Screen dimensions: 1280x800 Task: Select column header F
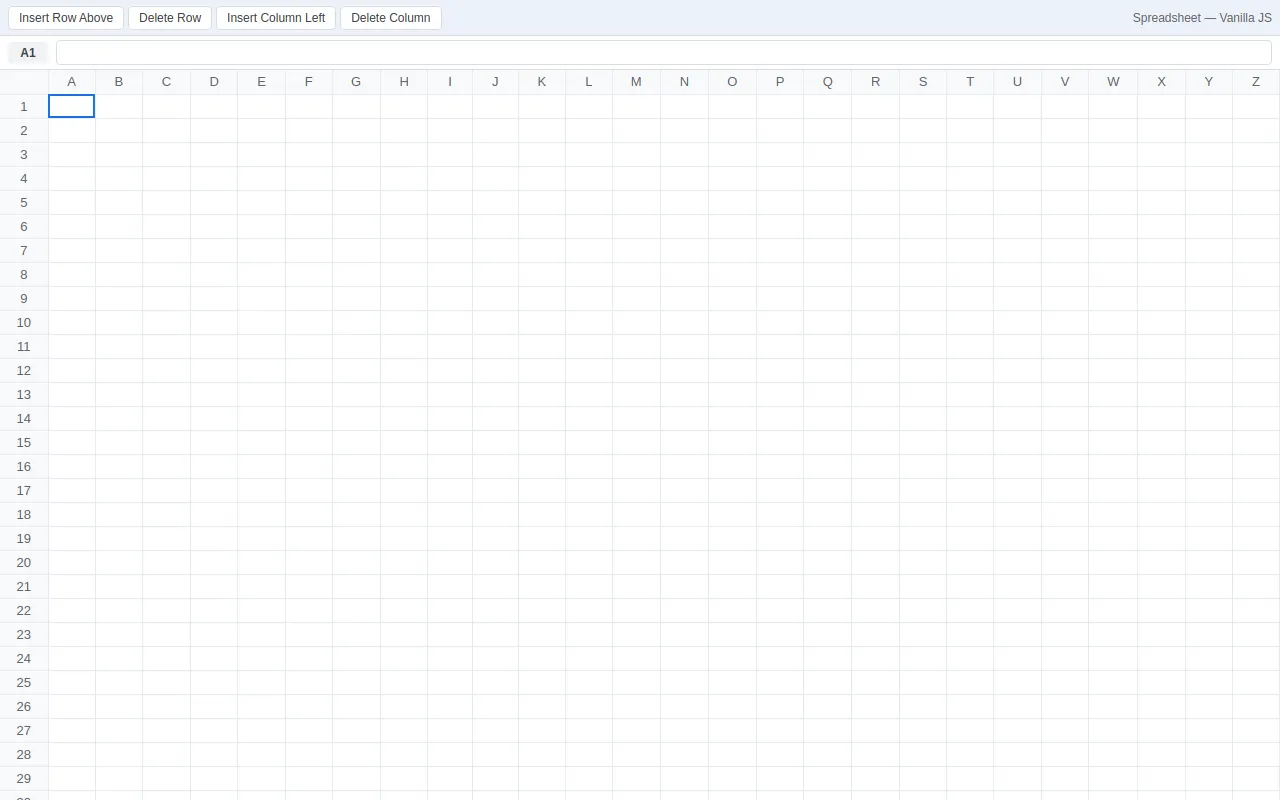coord(309,82)
